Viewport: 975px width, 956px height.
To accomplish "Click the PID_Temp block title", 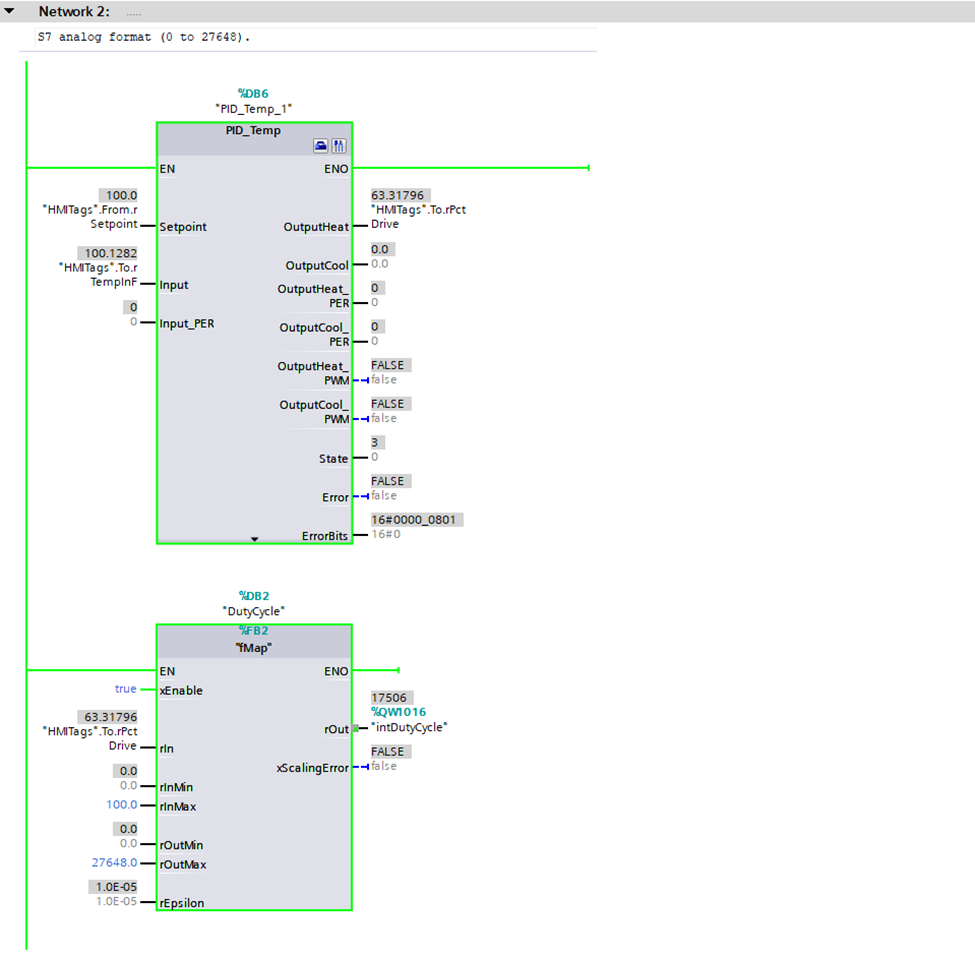I will 253,130.
